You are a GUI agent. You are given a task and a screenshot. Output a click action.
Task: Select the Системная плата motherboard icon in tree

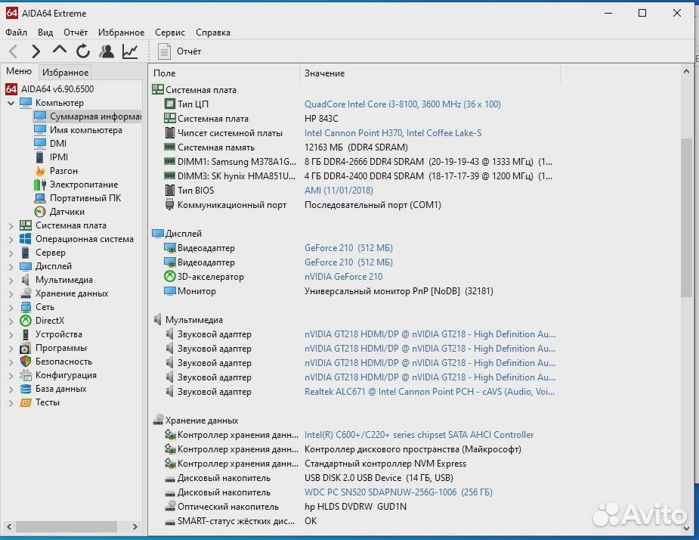[x=25, y=225]
